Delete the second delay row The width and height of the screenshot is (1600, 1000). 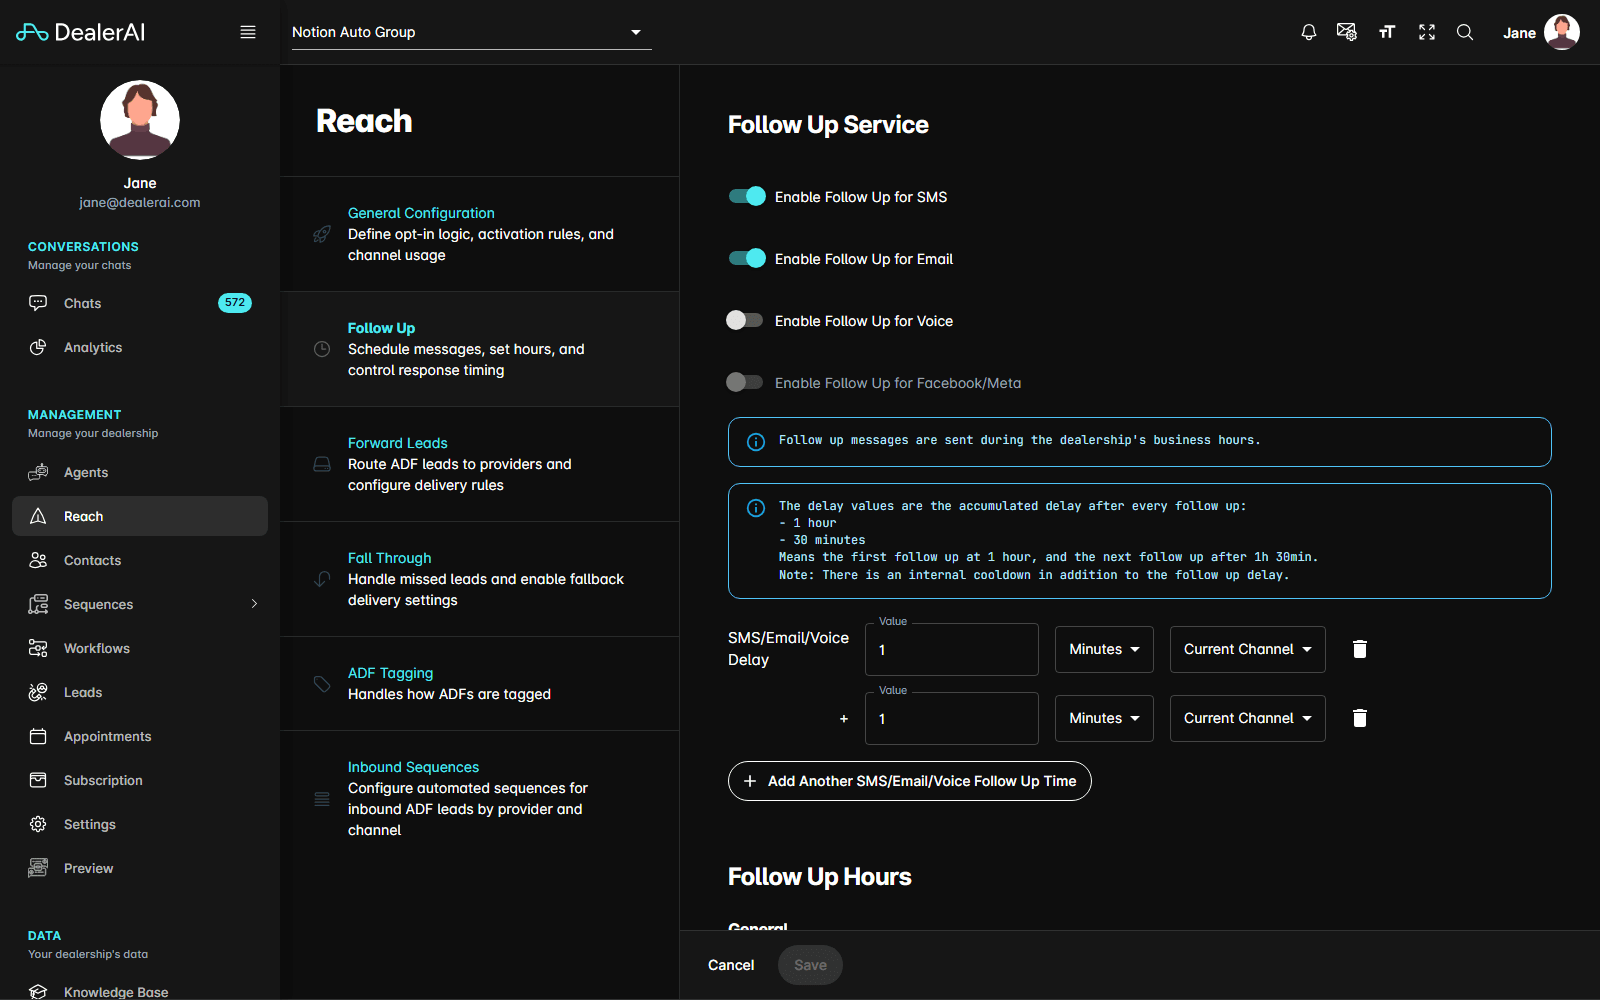[x=1360, y=718]
